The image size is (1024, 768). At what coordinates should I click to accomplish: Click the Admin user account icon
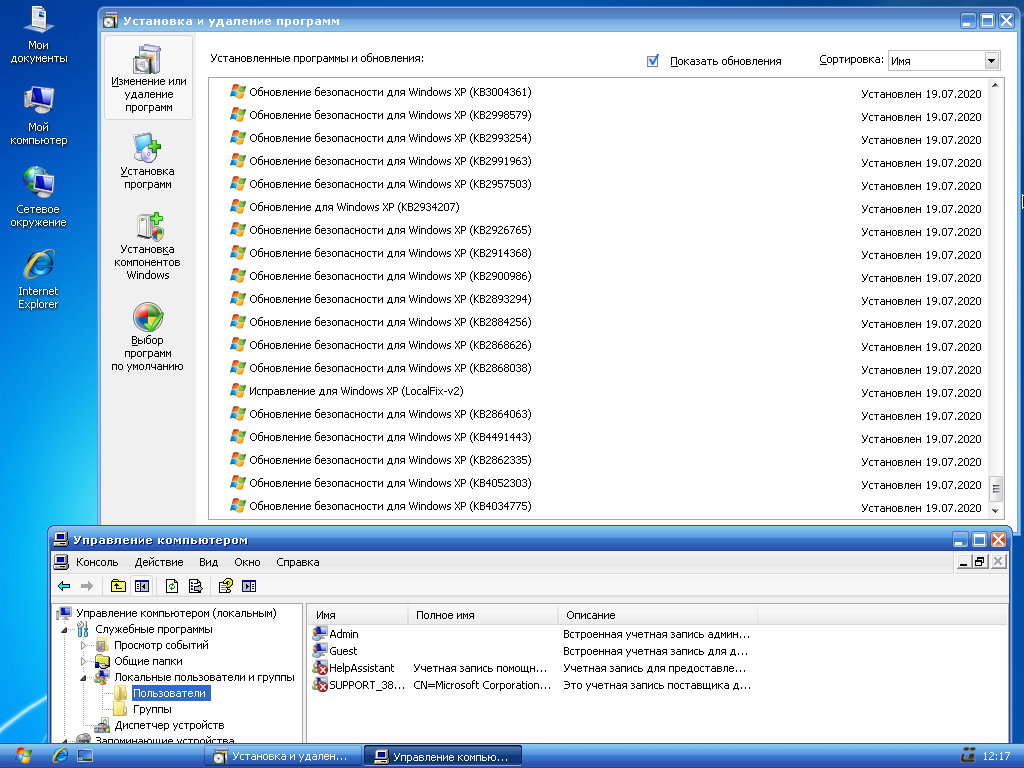point(320,633)
